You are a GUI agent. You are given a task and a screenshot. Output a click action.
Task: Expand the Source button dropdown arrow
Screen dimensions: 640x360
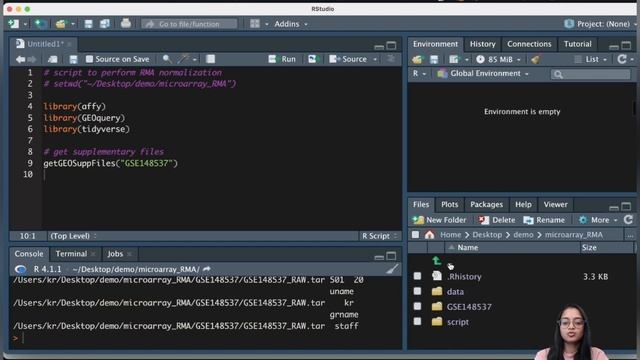click(375, 60)
